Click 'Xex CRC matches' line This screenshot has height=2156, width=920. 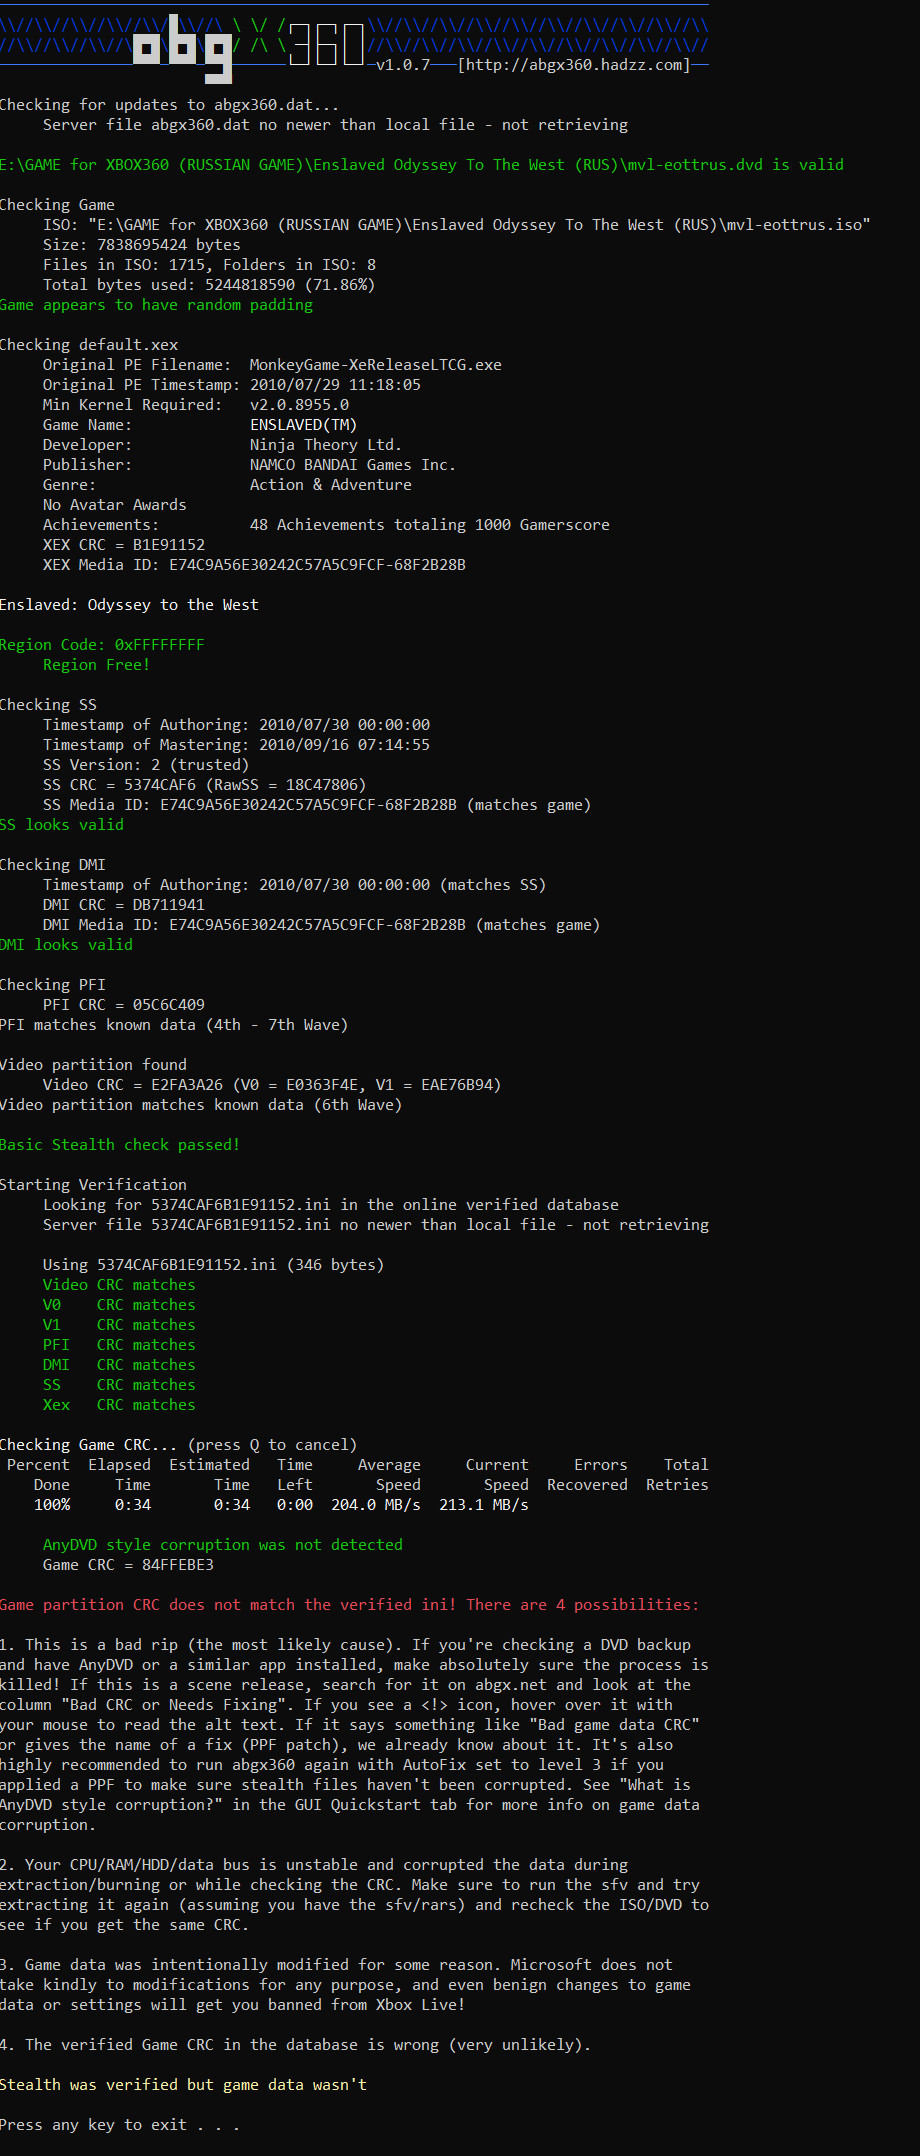[119, 1405]
